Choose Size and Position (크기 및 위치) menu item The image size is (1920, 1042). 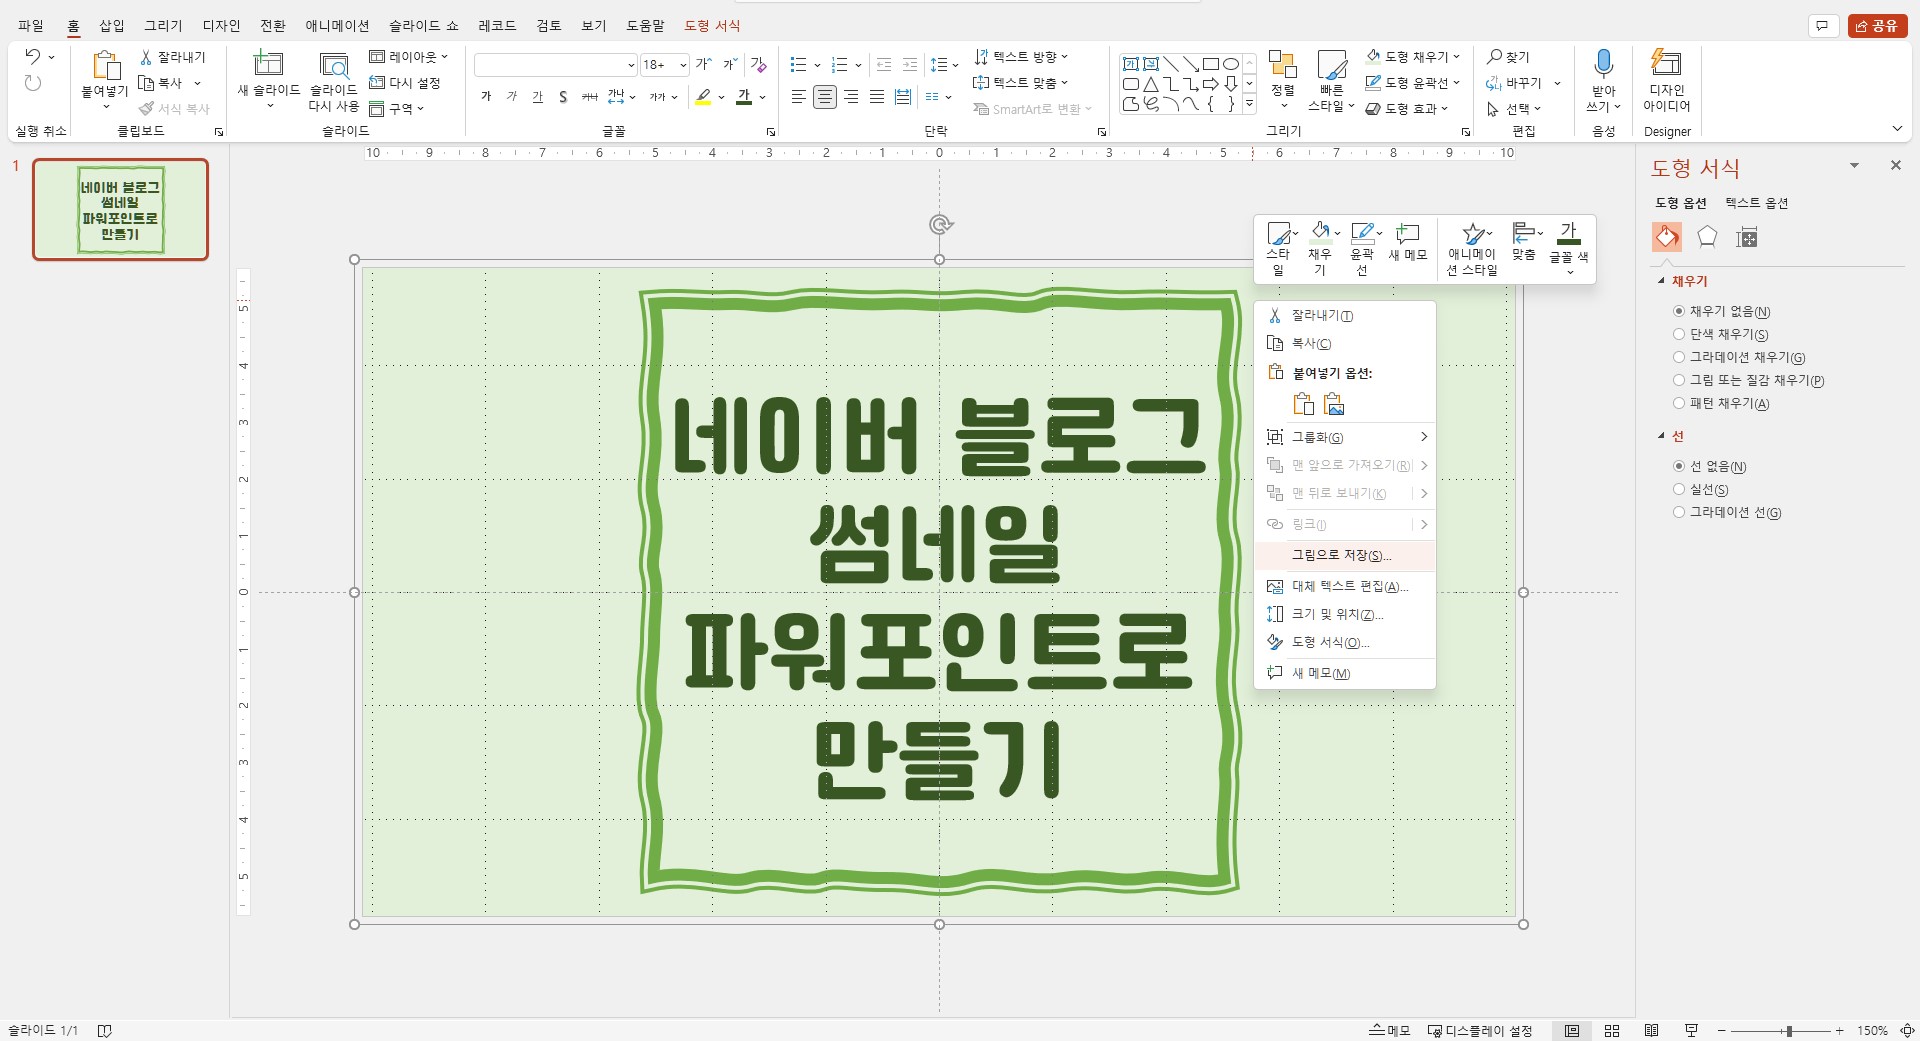pyautogui.click(x=1345, y=614)
